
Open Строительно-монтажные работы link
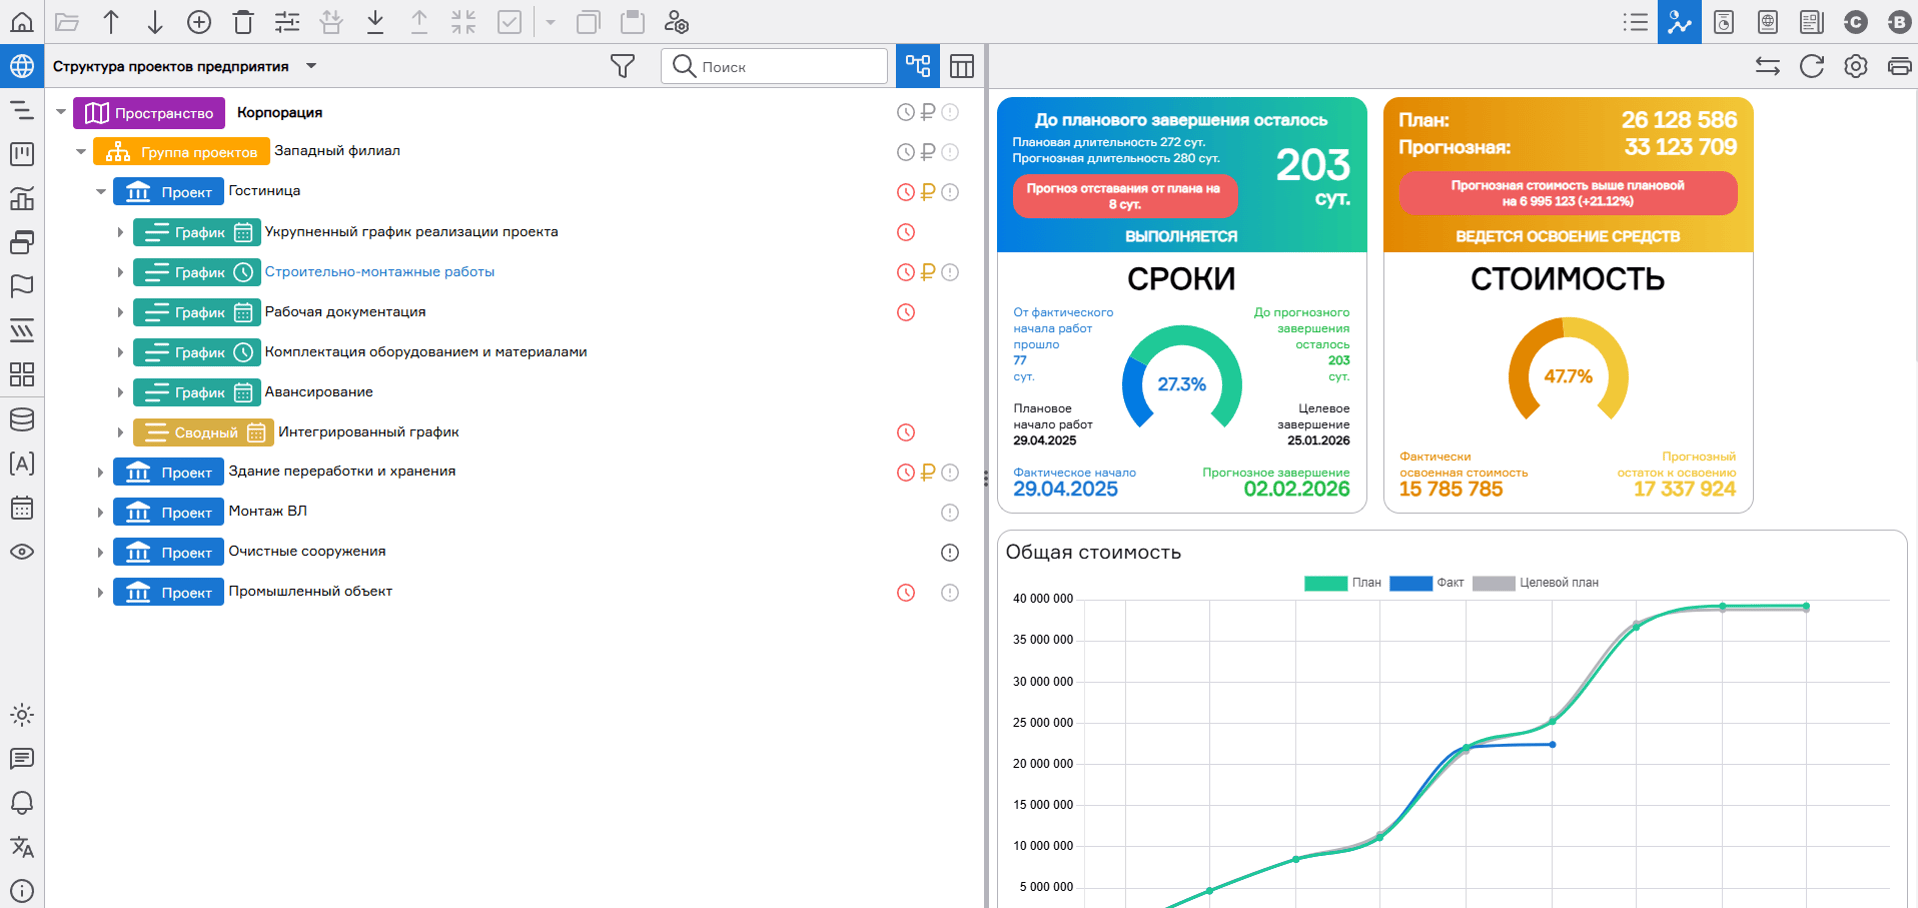click(379, 272)
